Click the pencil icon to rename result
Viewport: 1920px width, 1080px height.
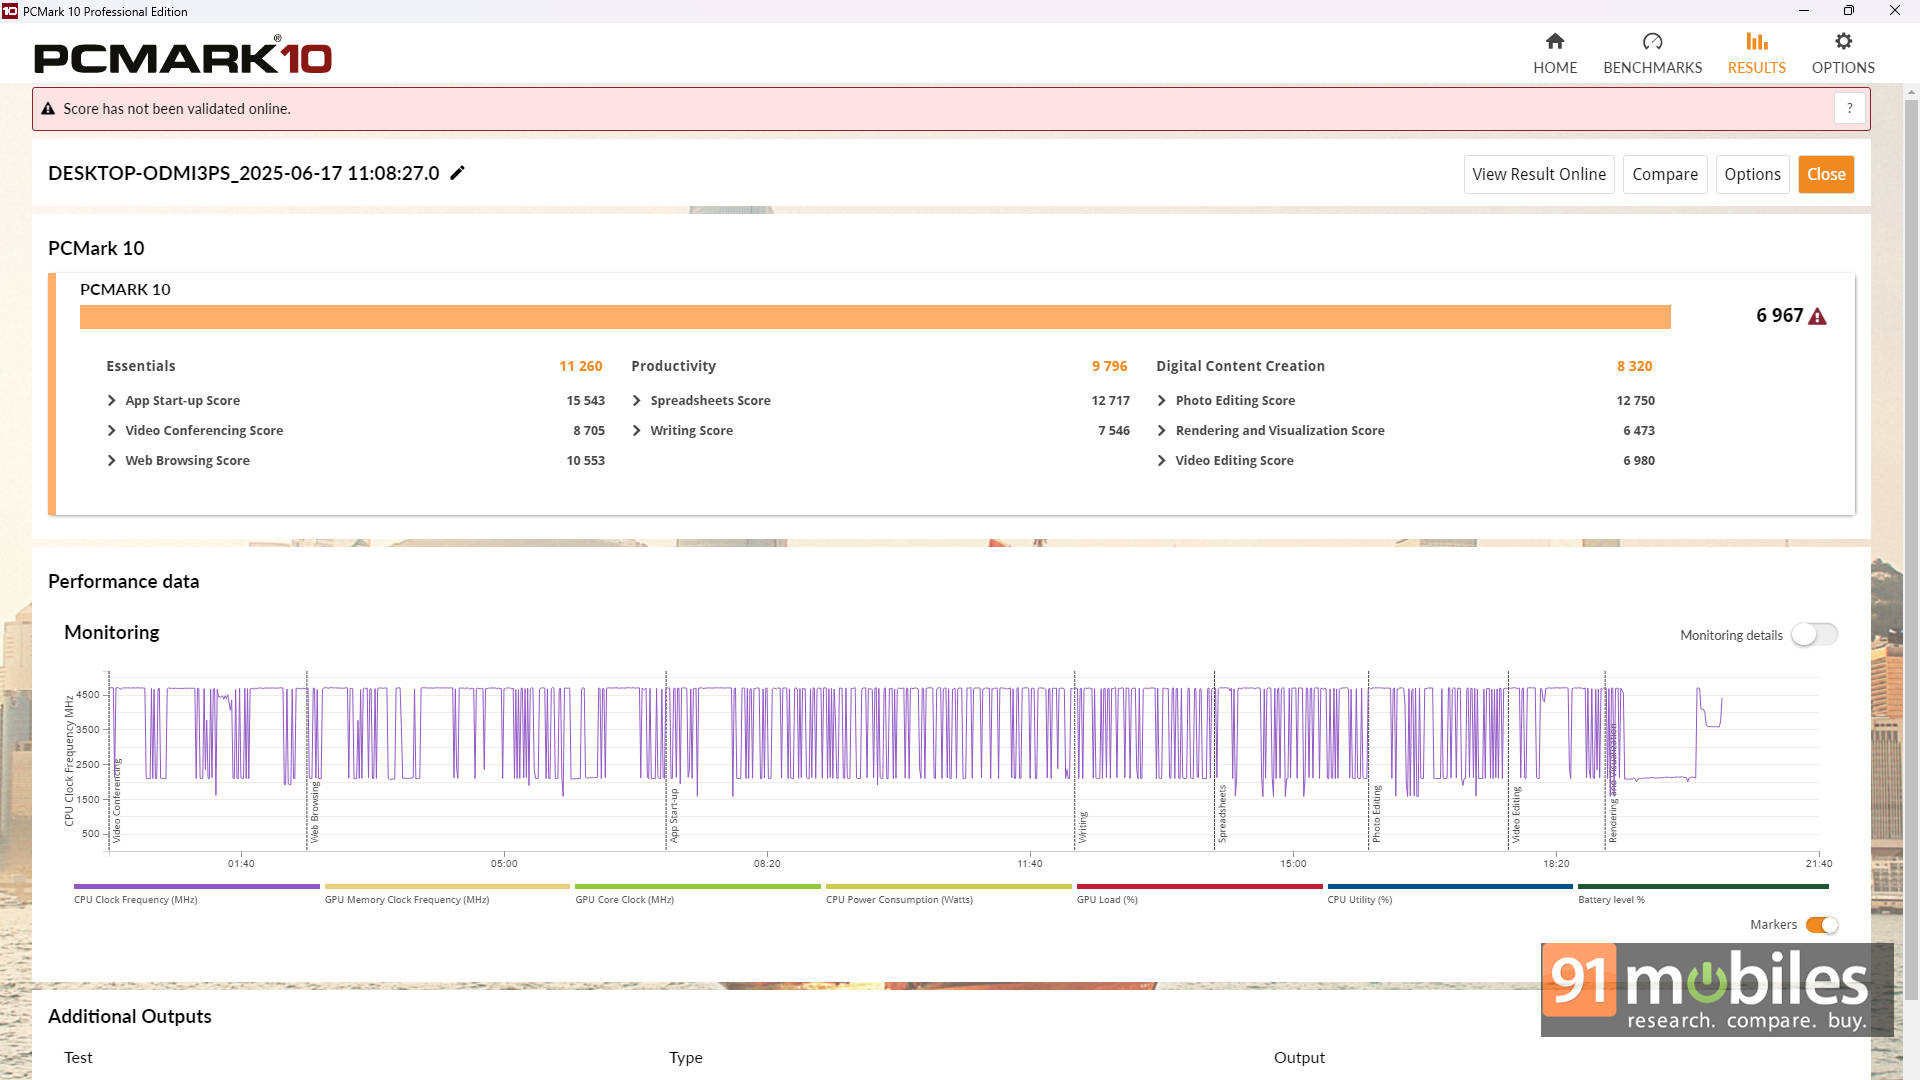point(457,173)
